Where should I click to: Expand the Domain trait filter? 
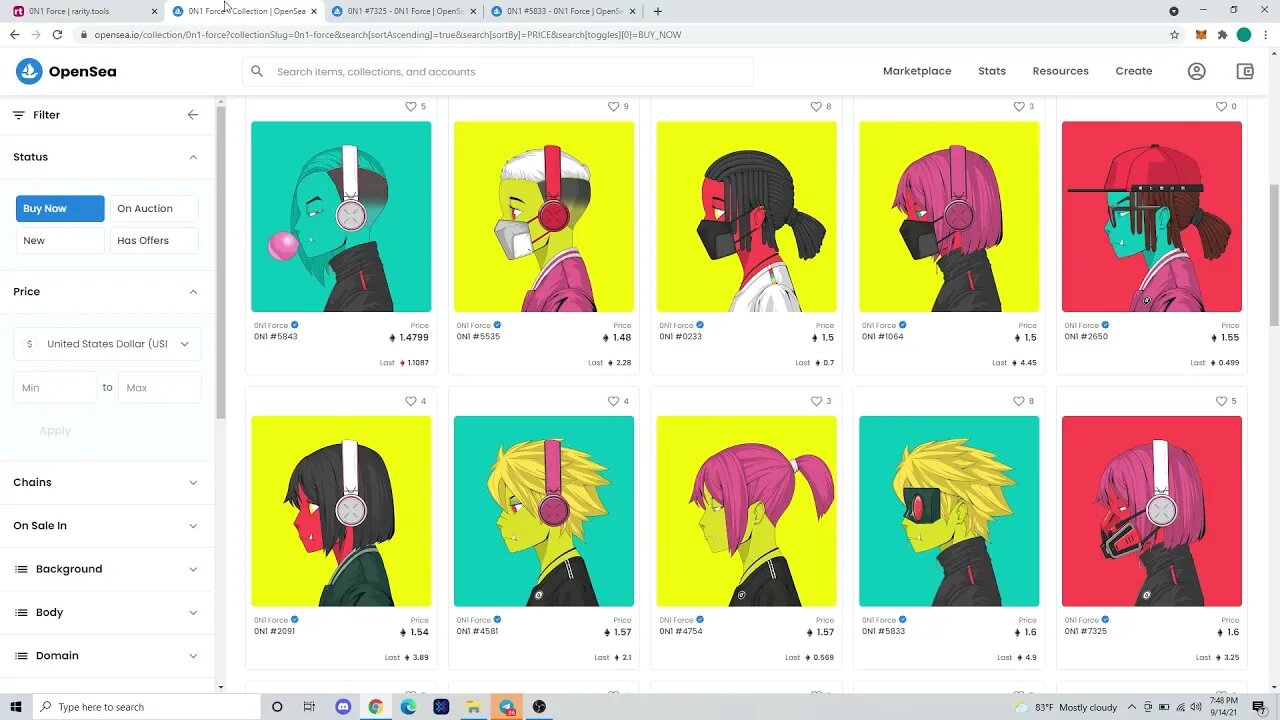107,656
